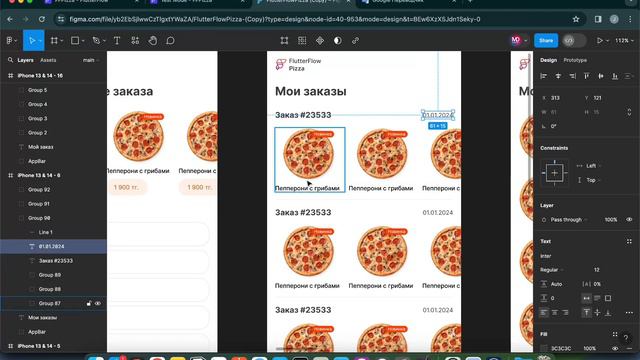Reload the browser page
The width and height of the screenshot is (640, 360).
coord(42,19)
